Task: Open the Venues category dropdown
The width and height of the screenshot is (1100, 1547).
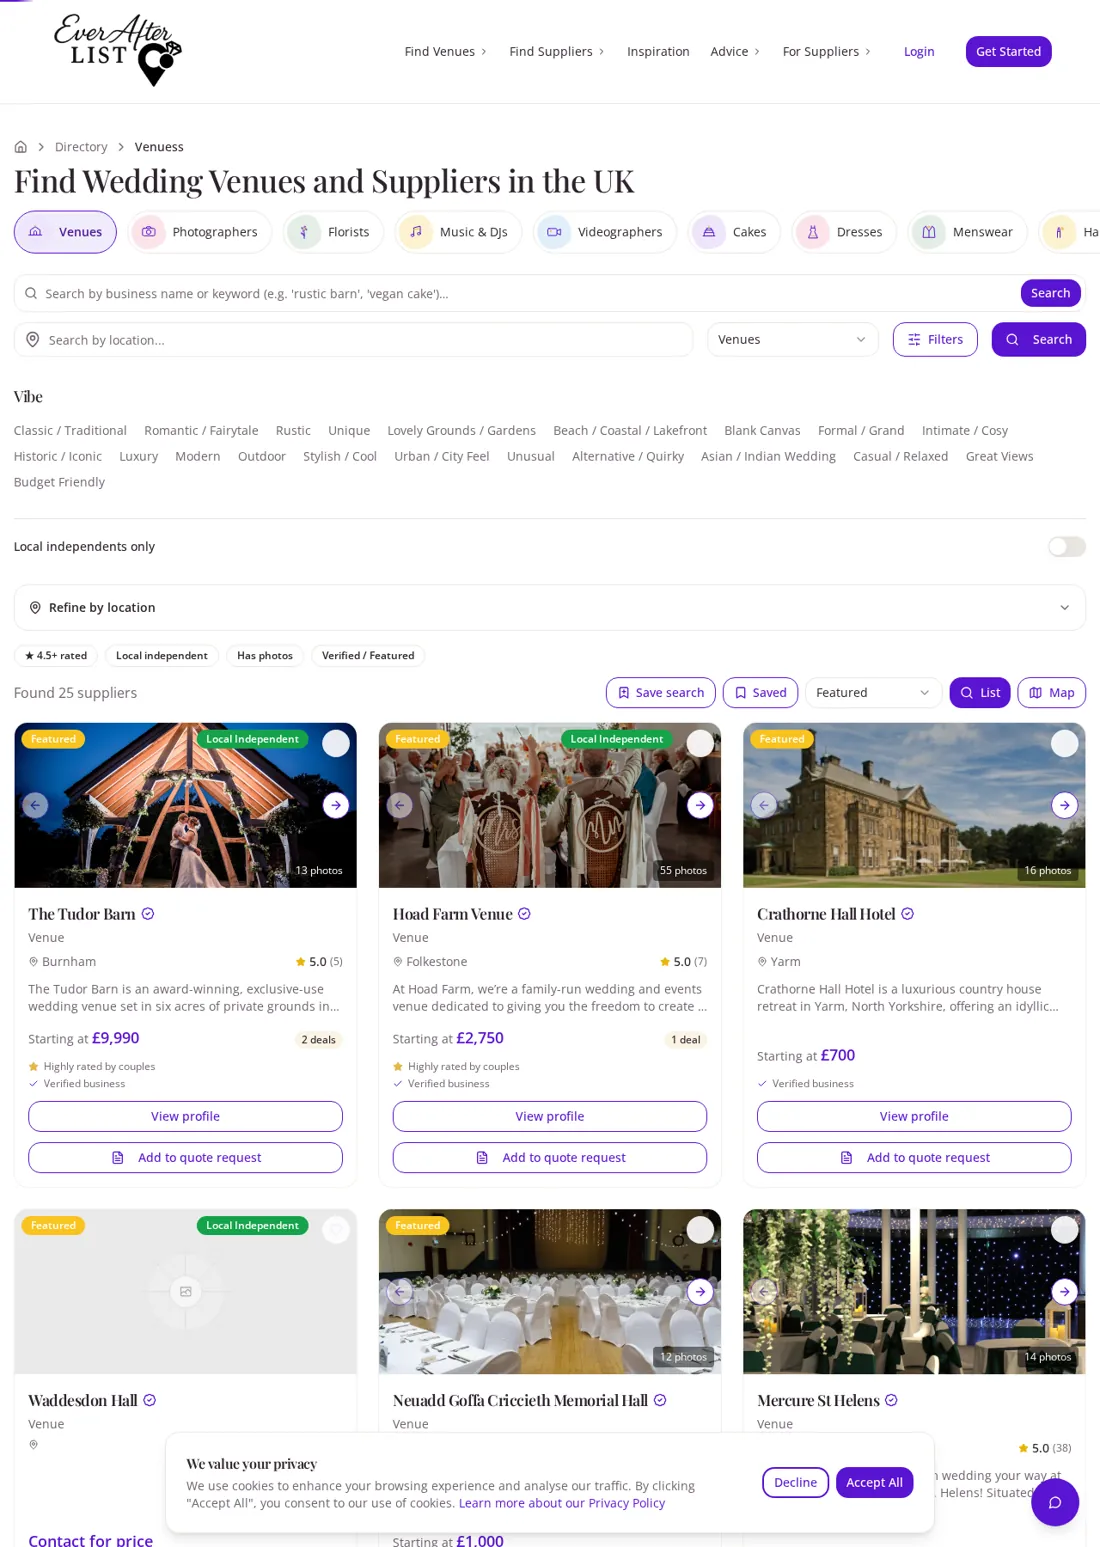Action: [x=792, y=340]
